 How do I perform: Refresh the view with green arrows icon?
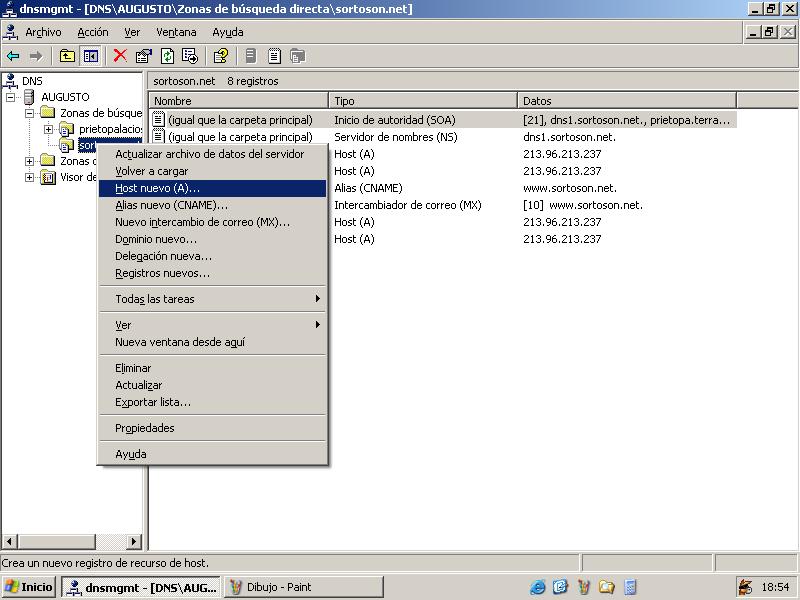pos(167,56)
